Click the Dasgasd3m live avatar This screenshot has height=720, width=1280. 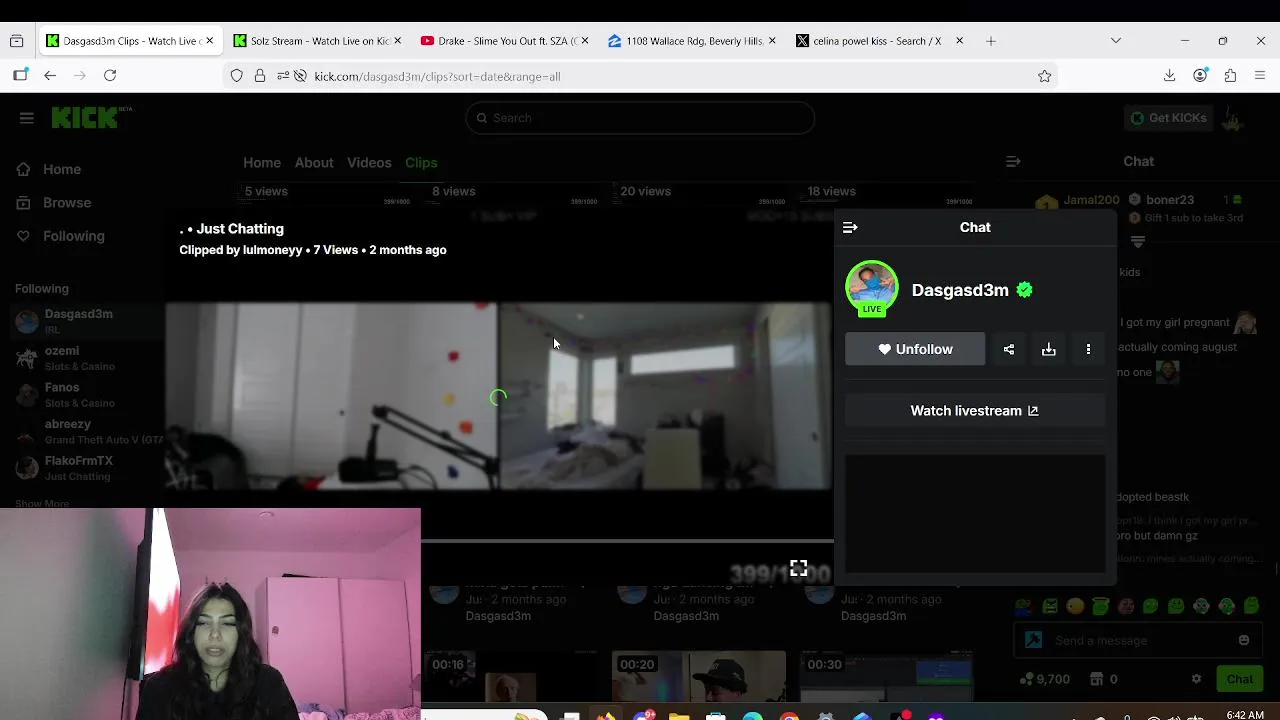pos(872,288)
